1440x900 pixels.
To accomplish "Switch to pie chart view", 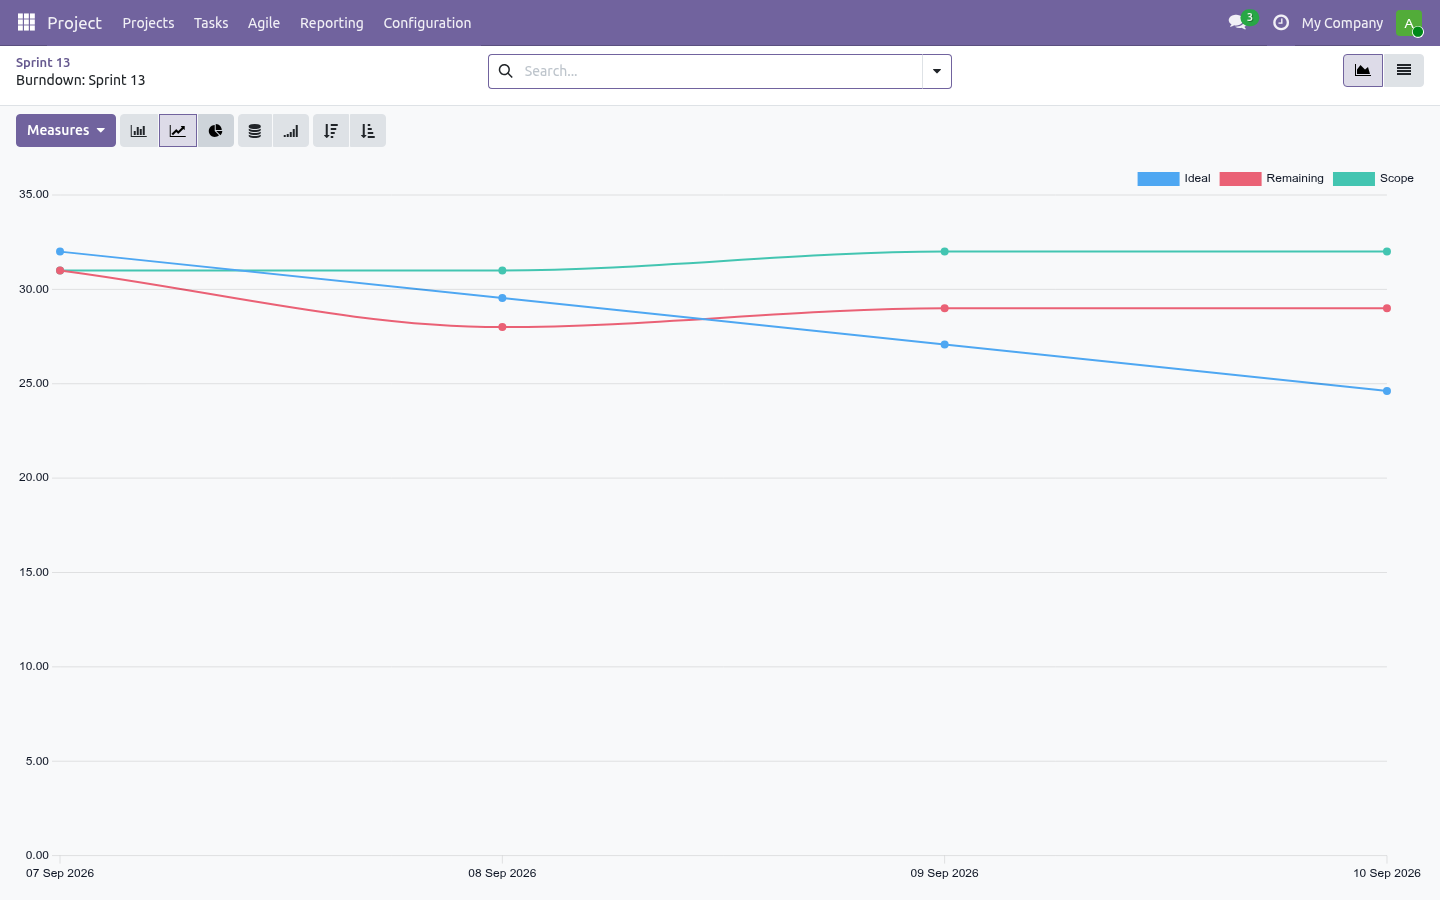I will click(x=216, y=131).
